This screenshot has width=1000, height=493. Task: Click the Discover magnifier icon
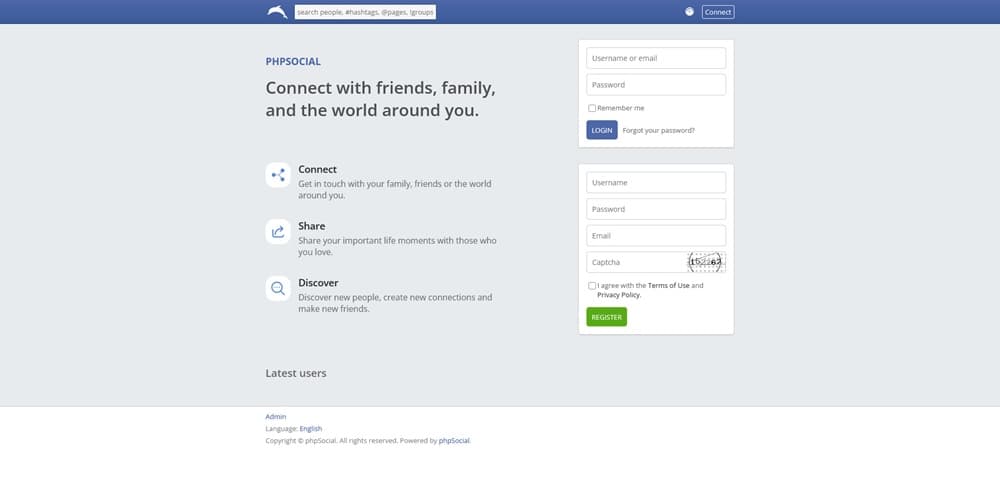278,289
